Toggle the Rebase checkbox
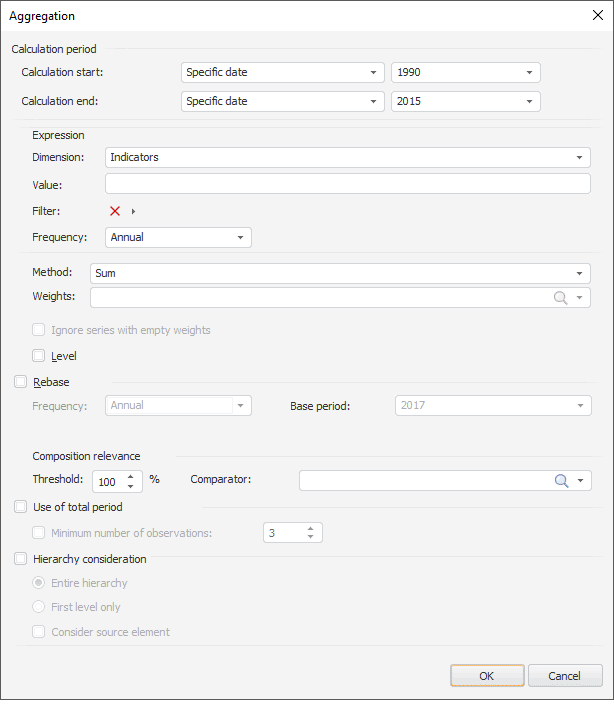Image resolution: width=614 pixels, height=710 pixels. tap(21, 382)
